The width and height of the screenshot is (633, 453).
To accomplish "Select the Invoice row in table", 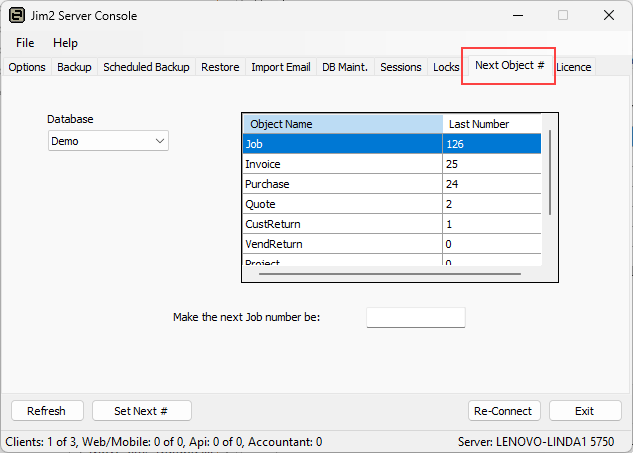I will [x=342, y=164].
